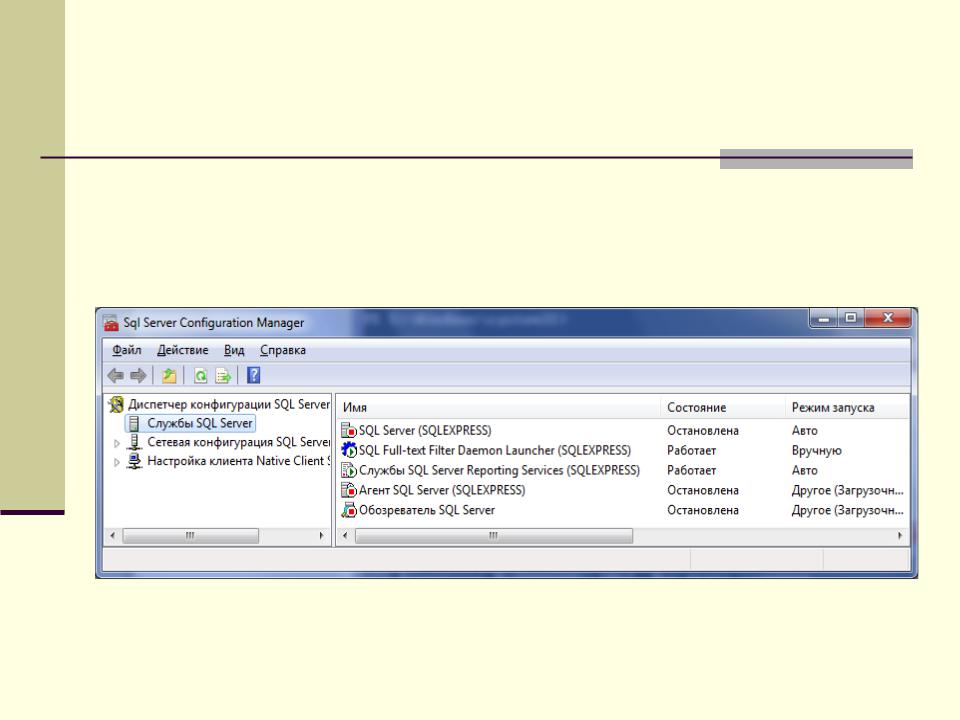Image resolution: width=960 pixels, height=720 pixels.
Task: Expand the Сетевая конфигурация SQL Server node
Action: tap(116, 443)
